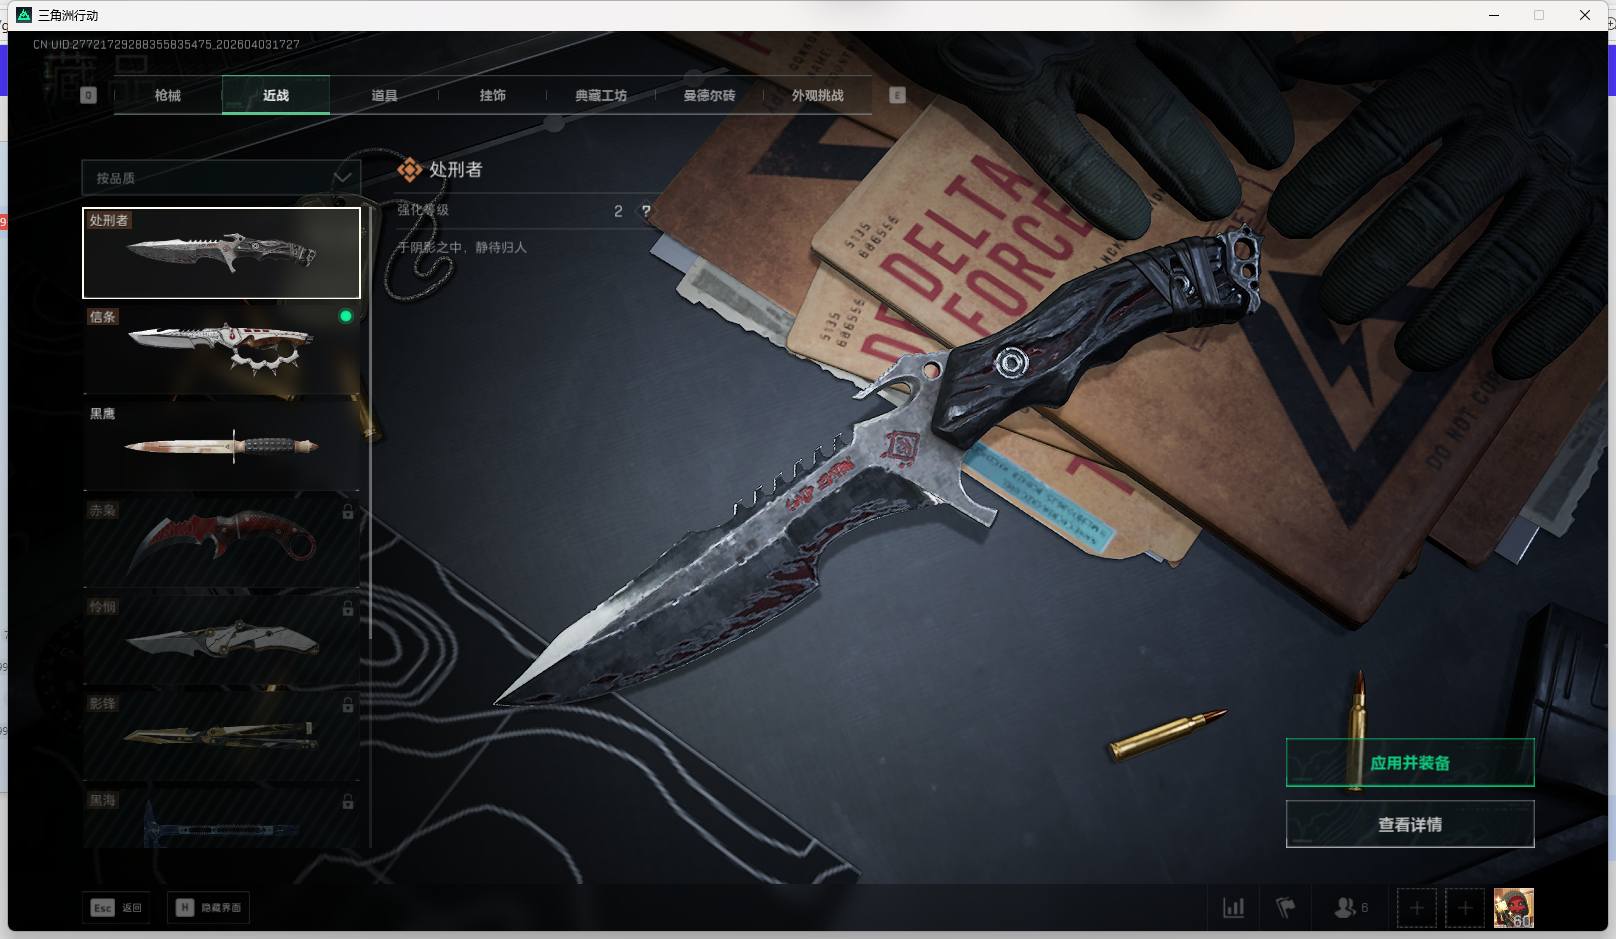
Task: Select the 近战 tab
Action: click(276, 95)
